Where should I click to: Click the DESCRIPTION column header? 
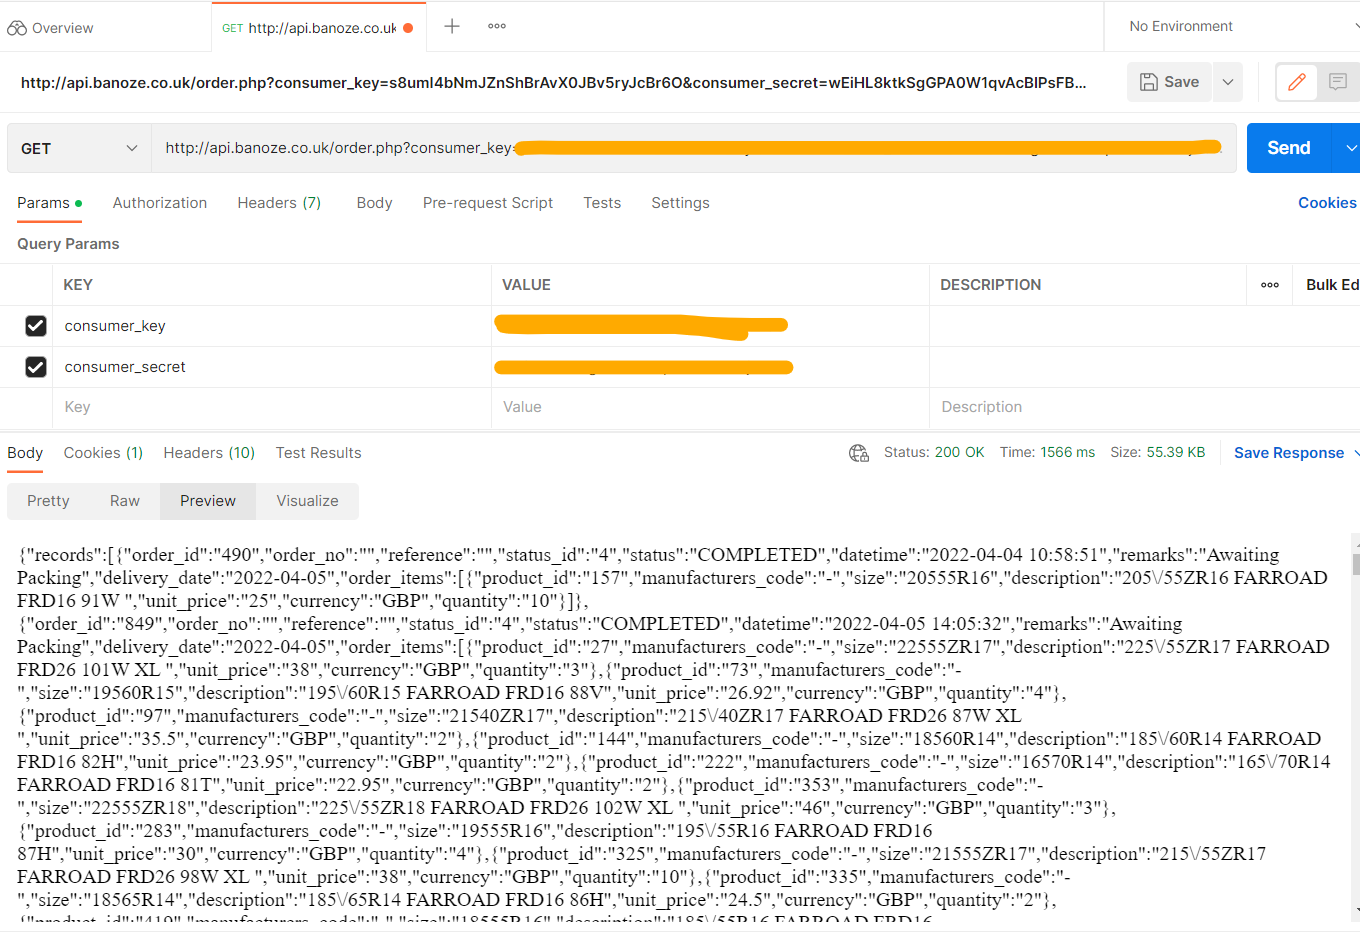coord(990,285)
